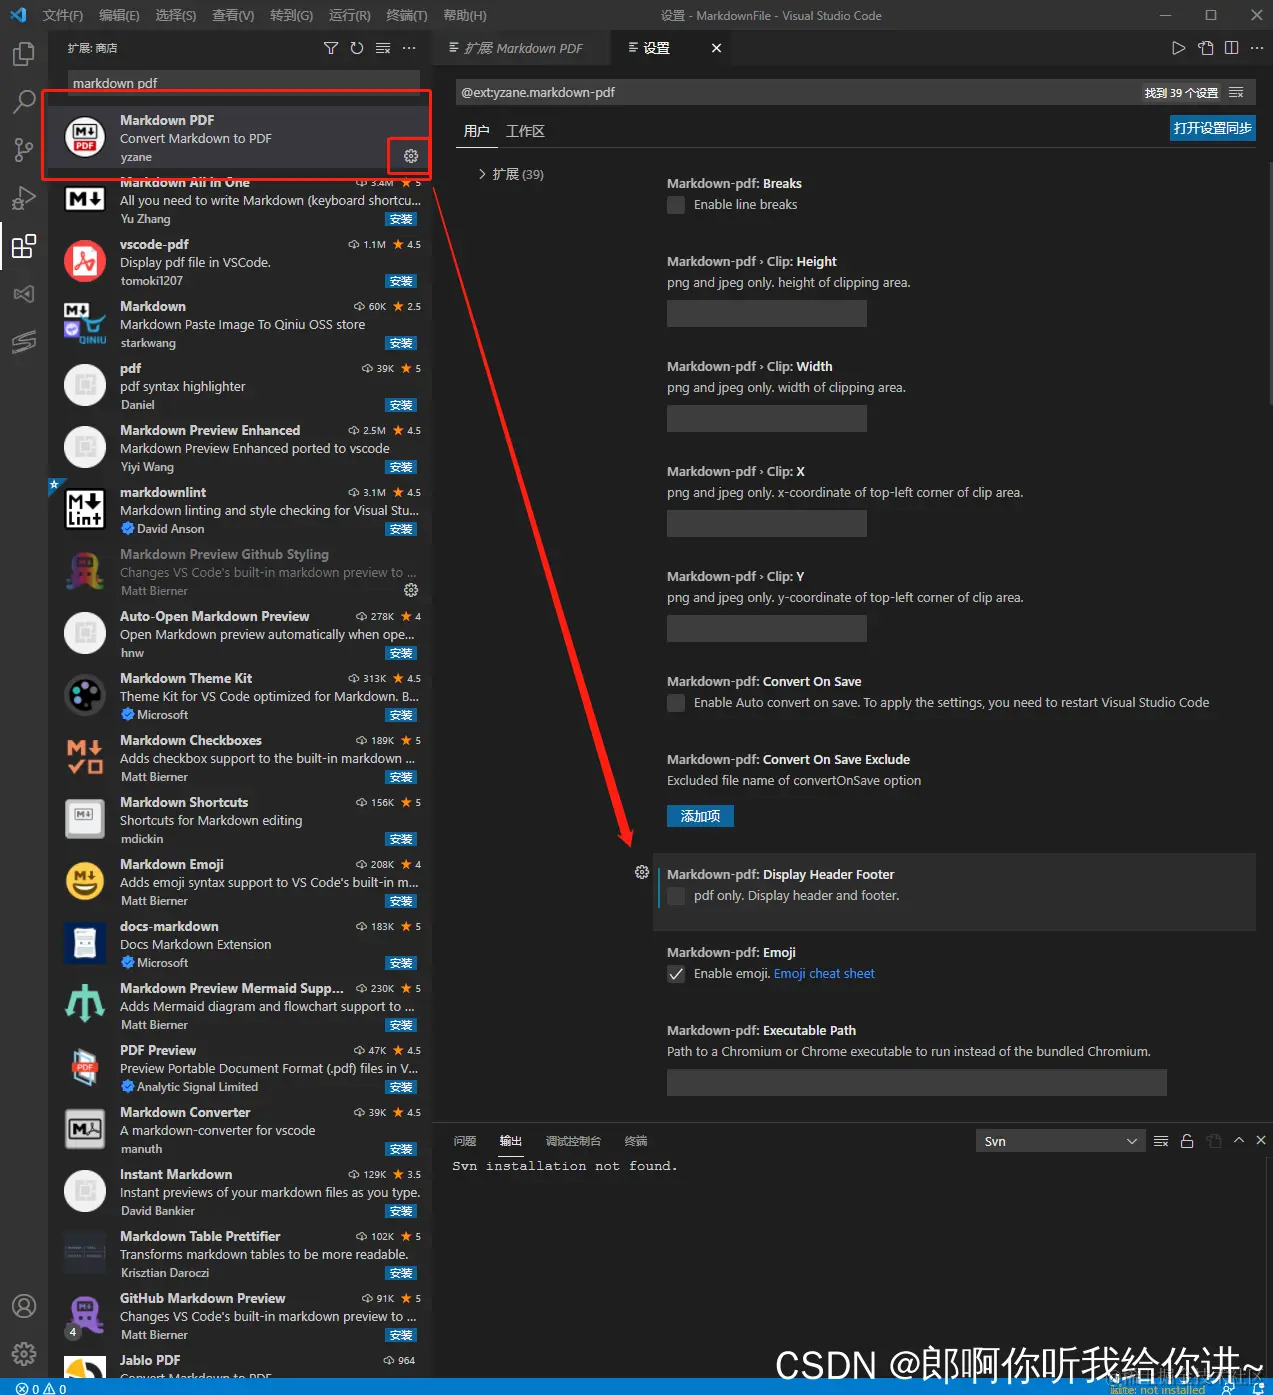1273x1395 pixels.
Task: Open the Manage gear in activity bar
Action: coord(24,1354)
